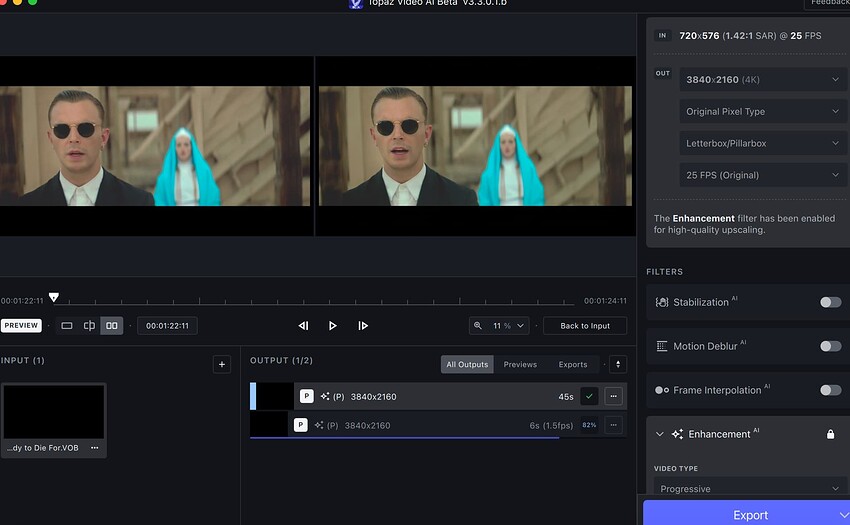Click the right enhanced preview pane
This screenshot has height=525, width=850.
[475, 146]
